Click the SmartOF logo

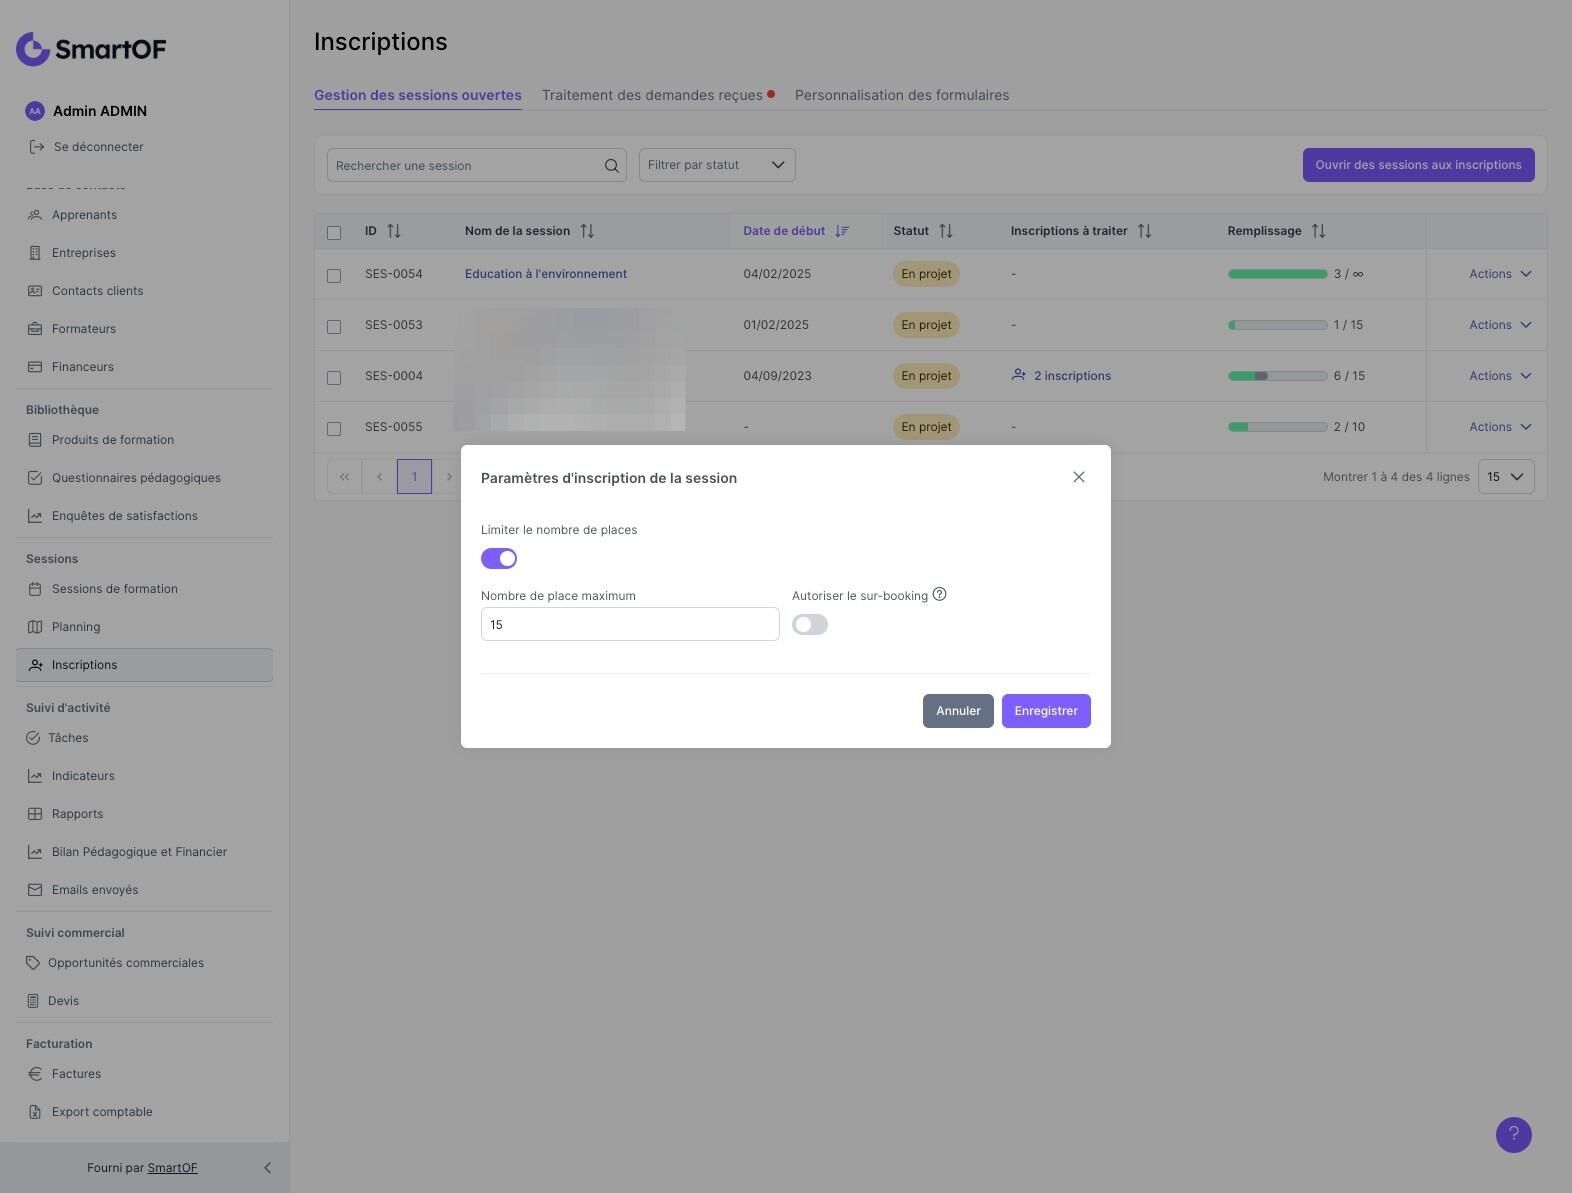click(x=91, y=49)
